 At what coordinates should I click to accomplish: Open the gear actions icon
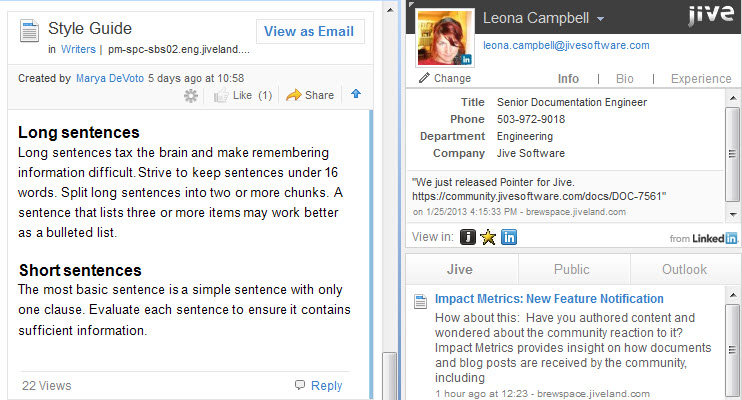(x=191, y=96)
